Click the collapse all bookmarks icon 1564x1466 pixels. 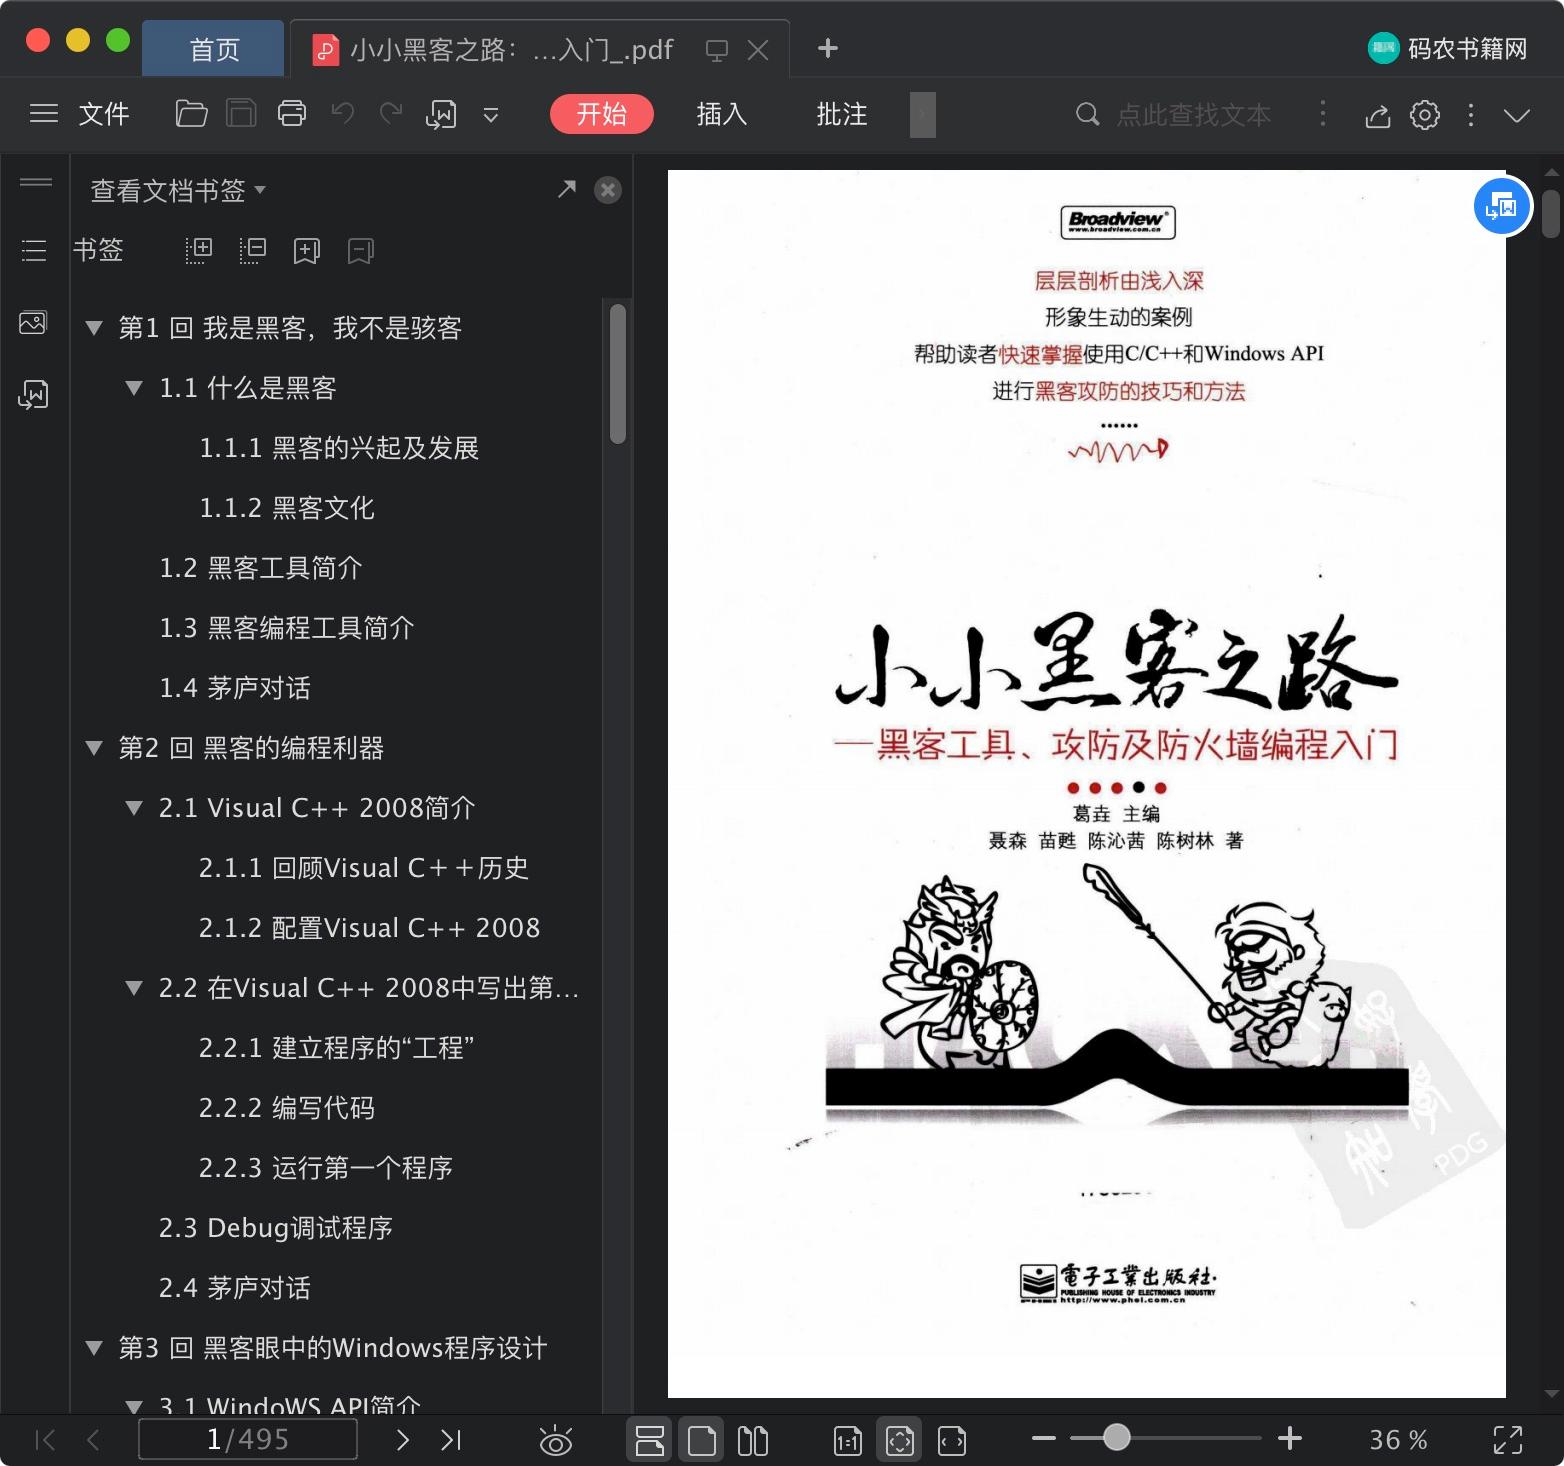tap(252, 250)
